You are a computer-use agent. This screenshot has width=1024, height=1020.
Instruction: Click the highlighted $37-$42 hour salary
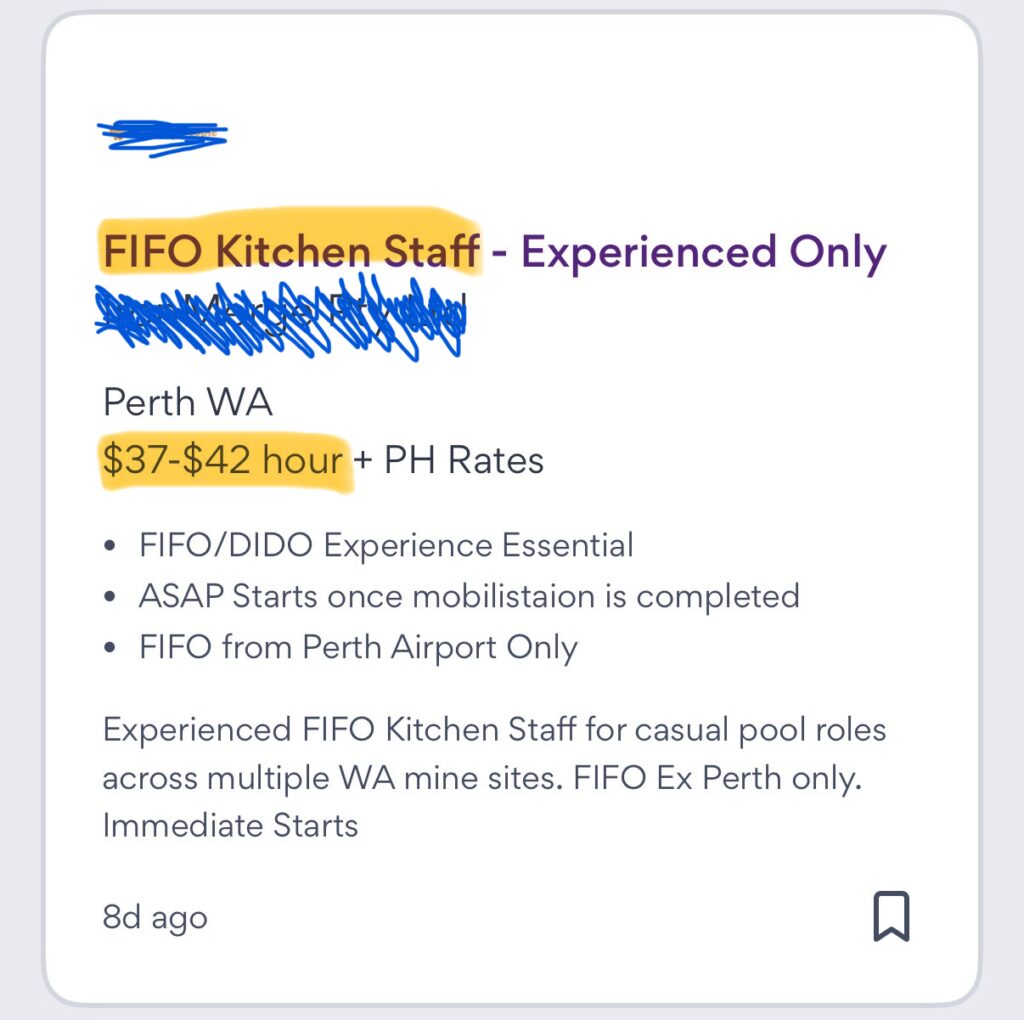point(223,461)
